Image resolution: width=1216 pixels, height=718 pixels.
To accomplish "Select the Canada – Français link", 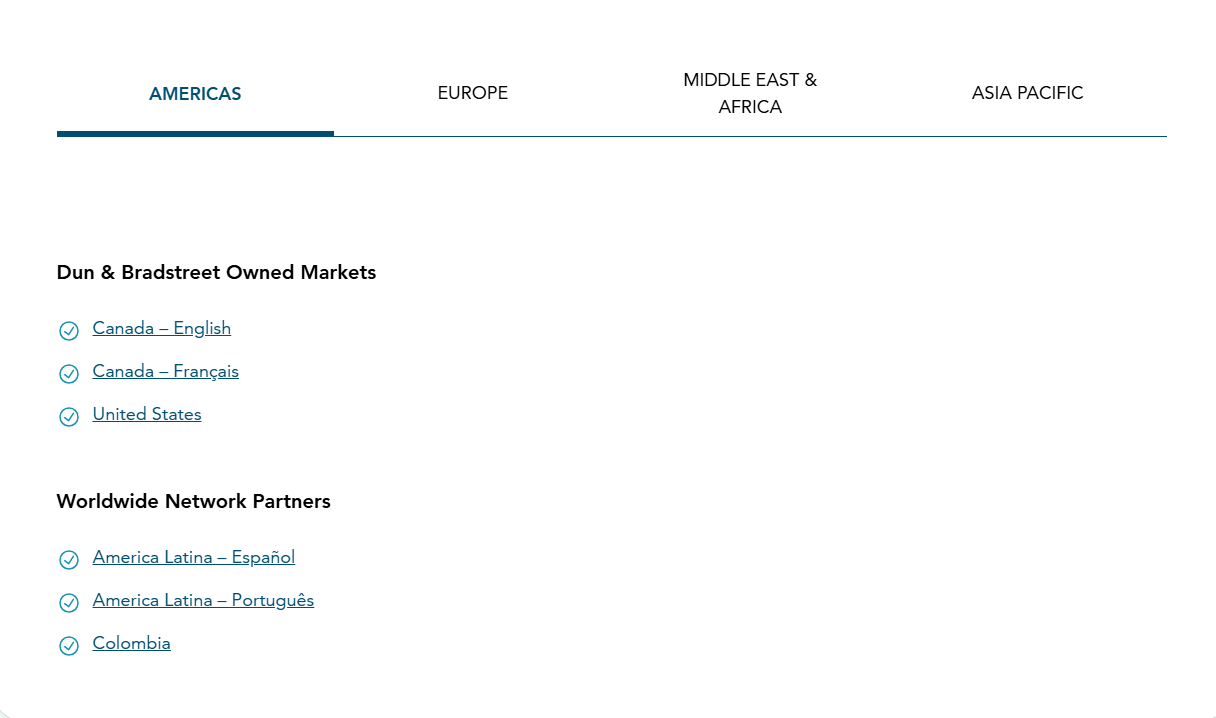I will point(165,371).
